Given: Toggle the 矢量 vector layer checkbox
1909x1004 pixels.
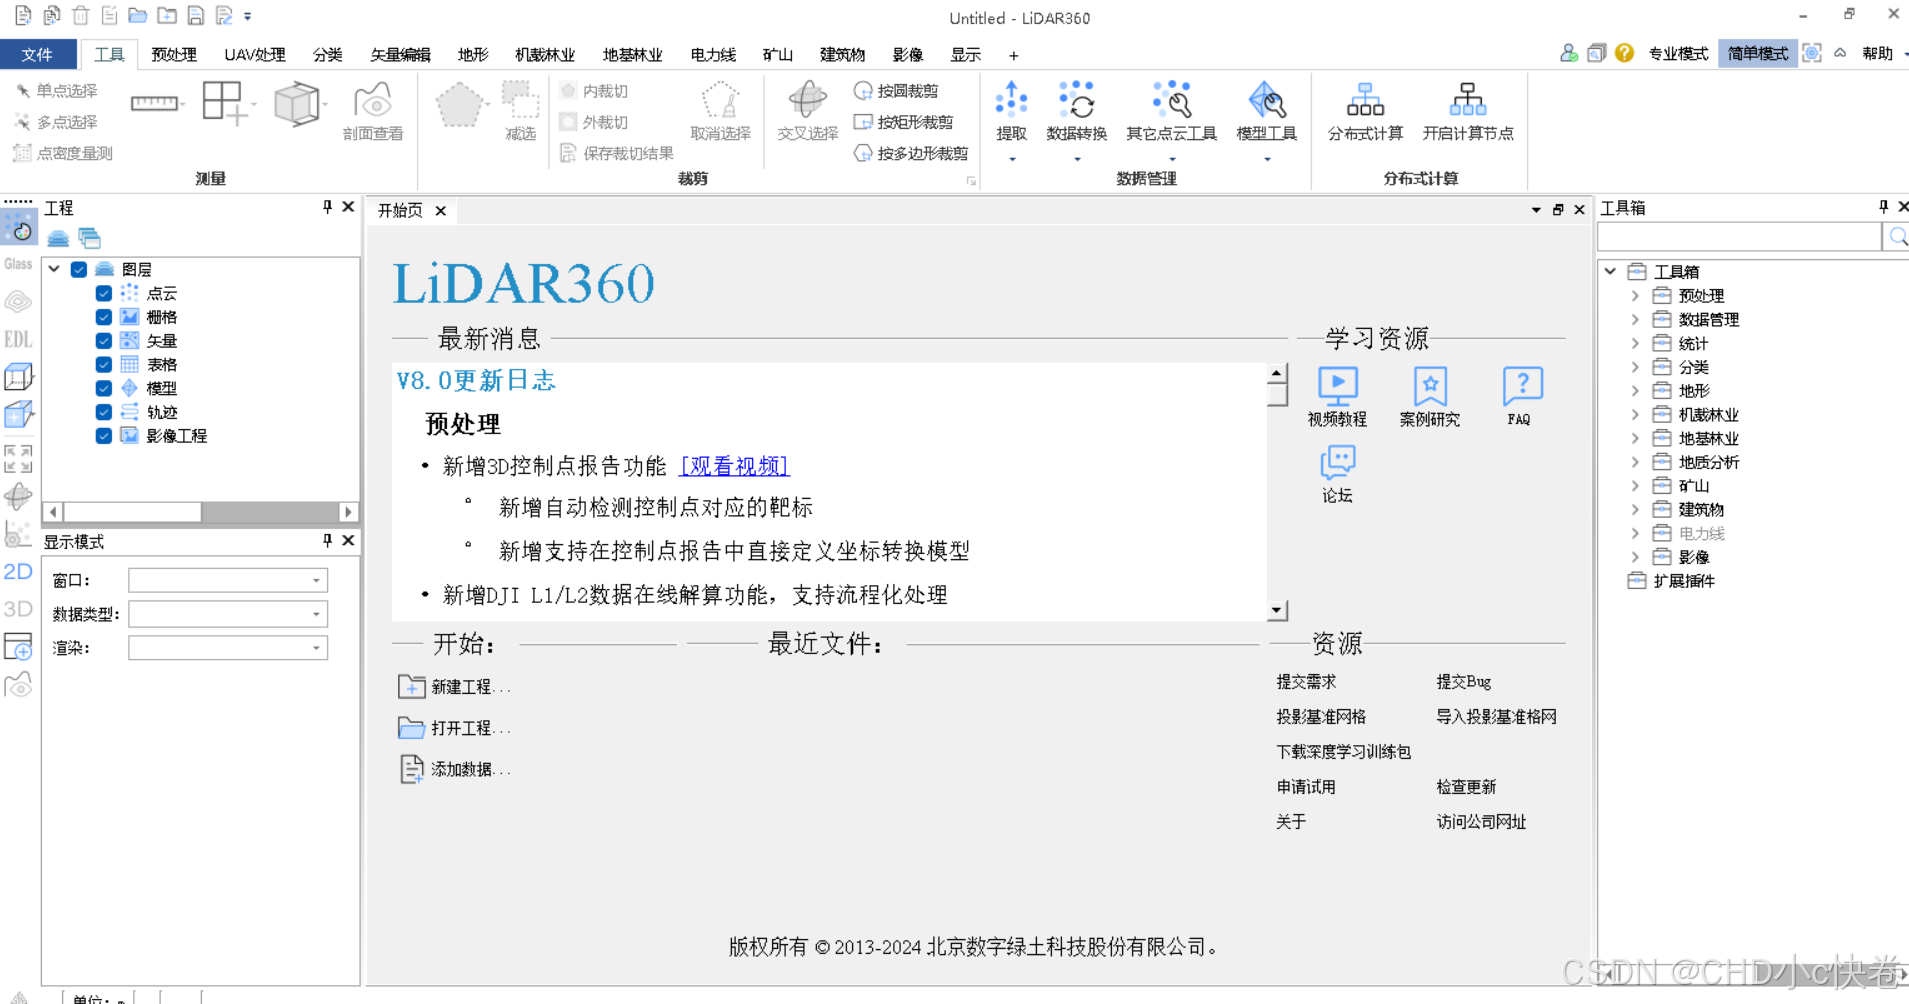Looking at the screenshot, I should click(103, 341).
